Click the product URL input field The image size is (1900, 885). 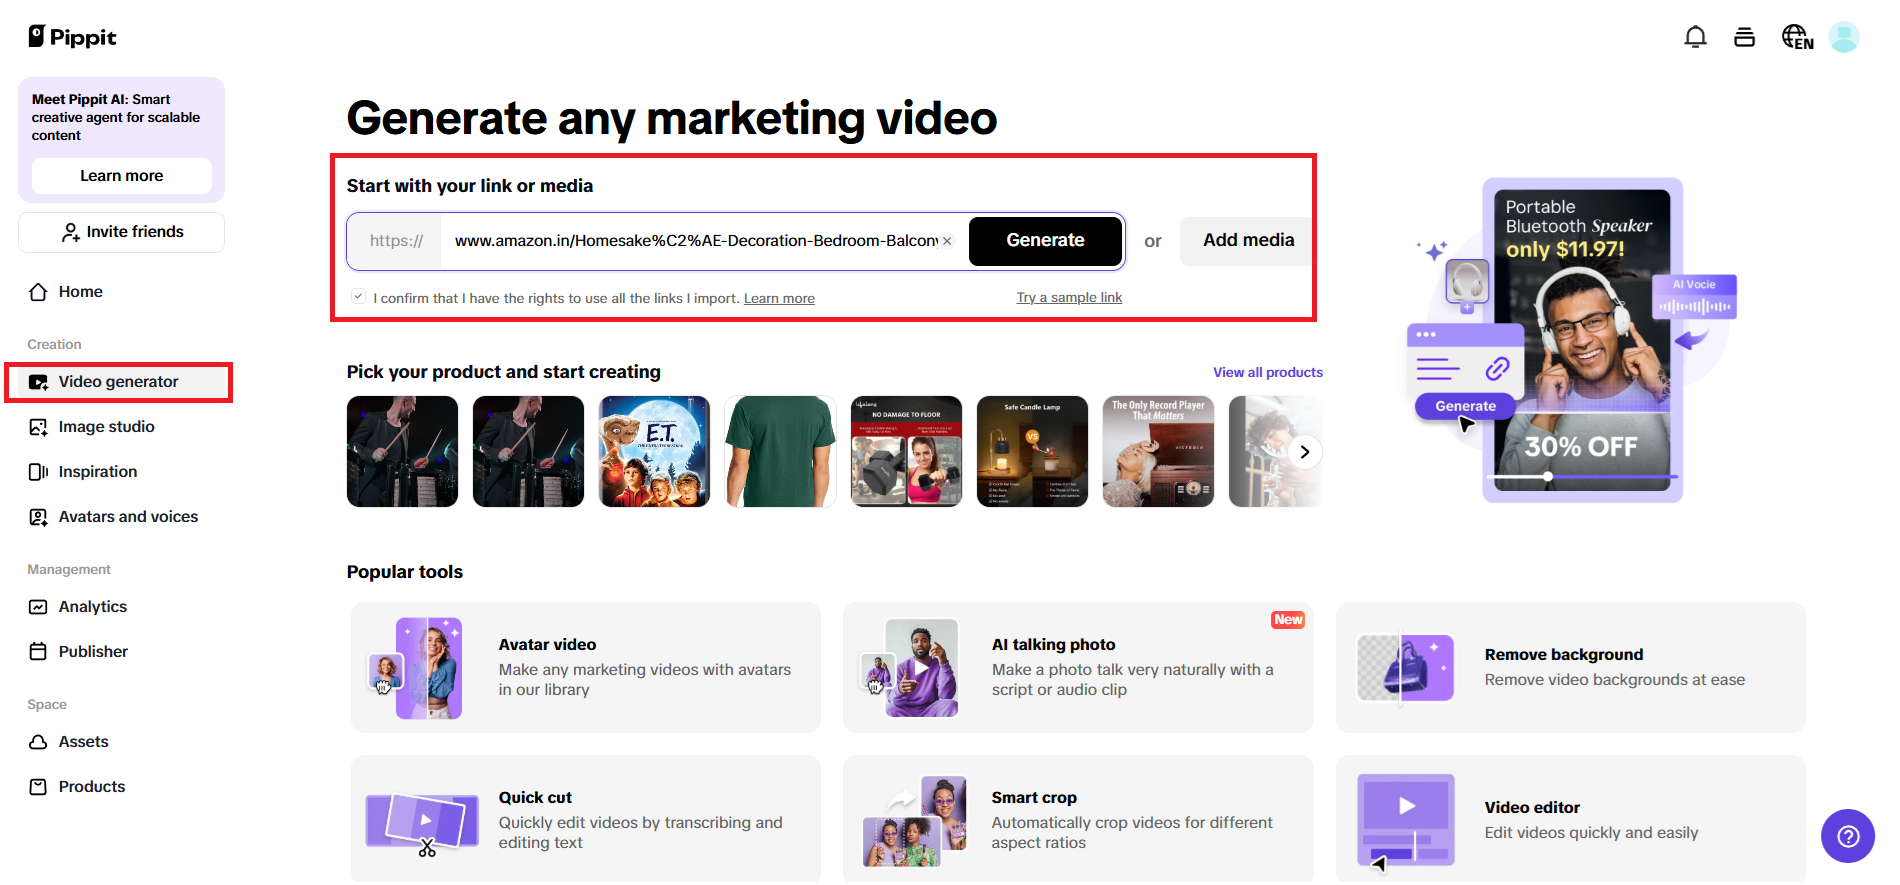tap(696, 241)
